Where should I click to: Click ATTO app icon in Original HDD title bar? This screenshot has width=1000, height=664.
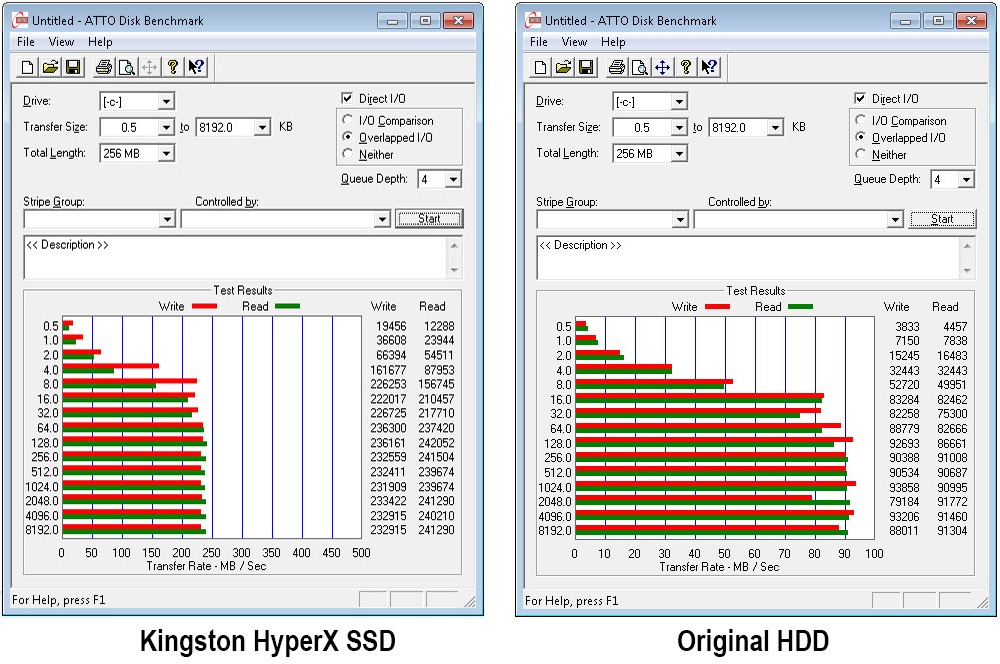click(x=533, y=20)
